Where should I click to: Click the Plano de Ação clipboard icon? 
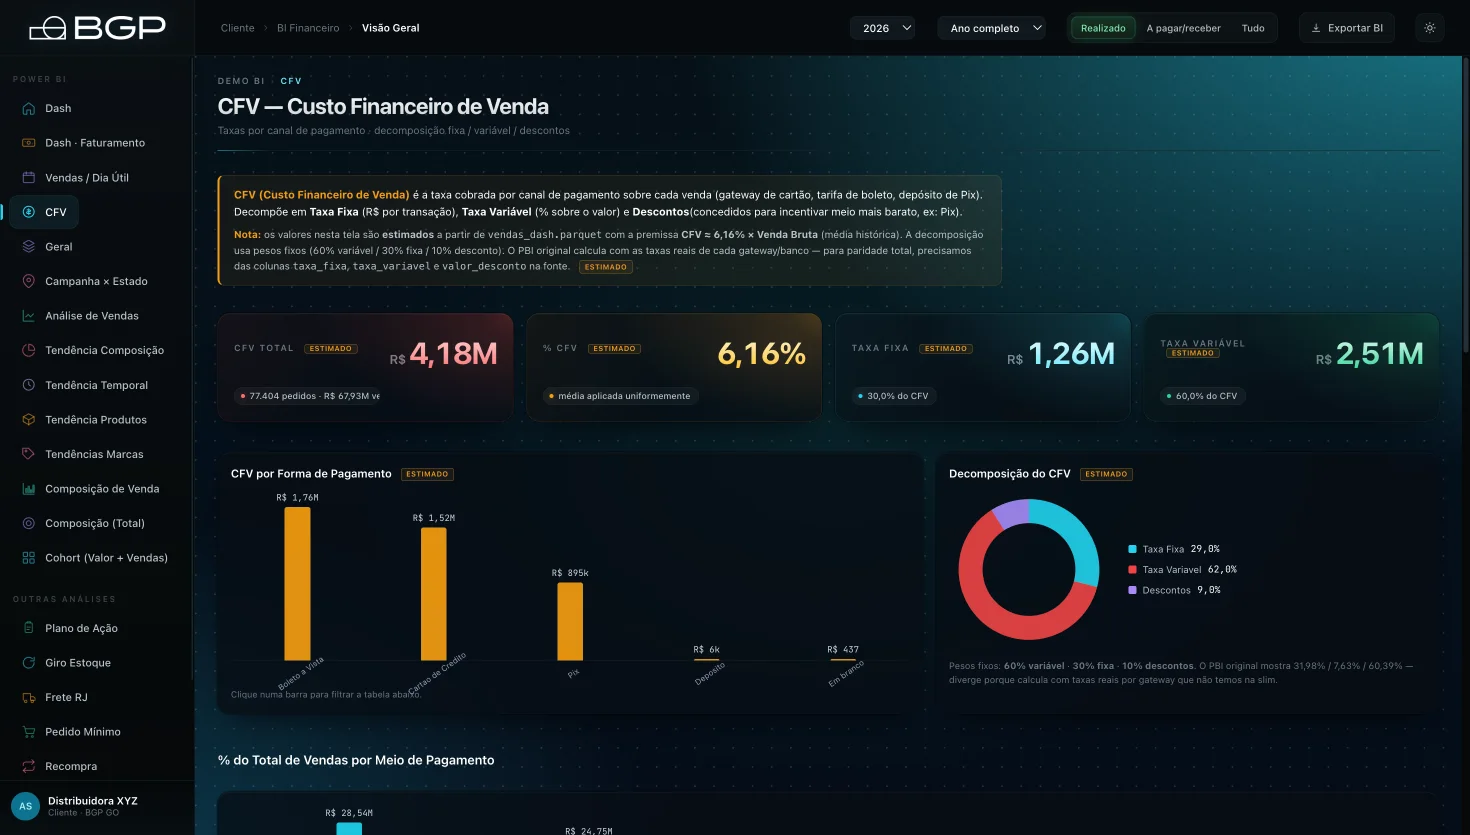[28, 628]
